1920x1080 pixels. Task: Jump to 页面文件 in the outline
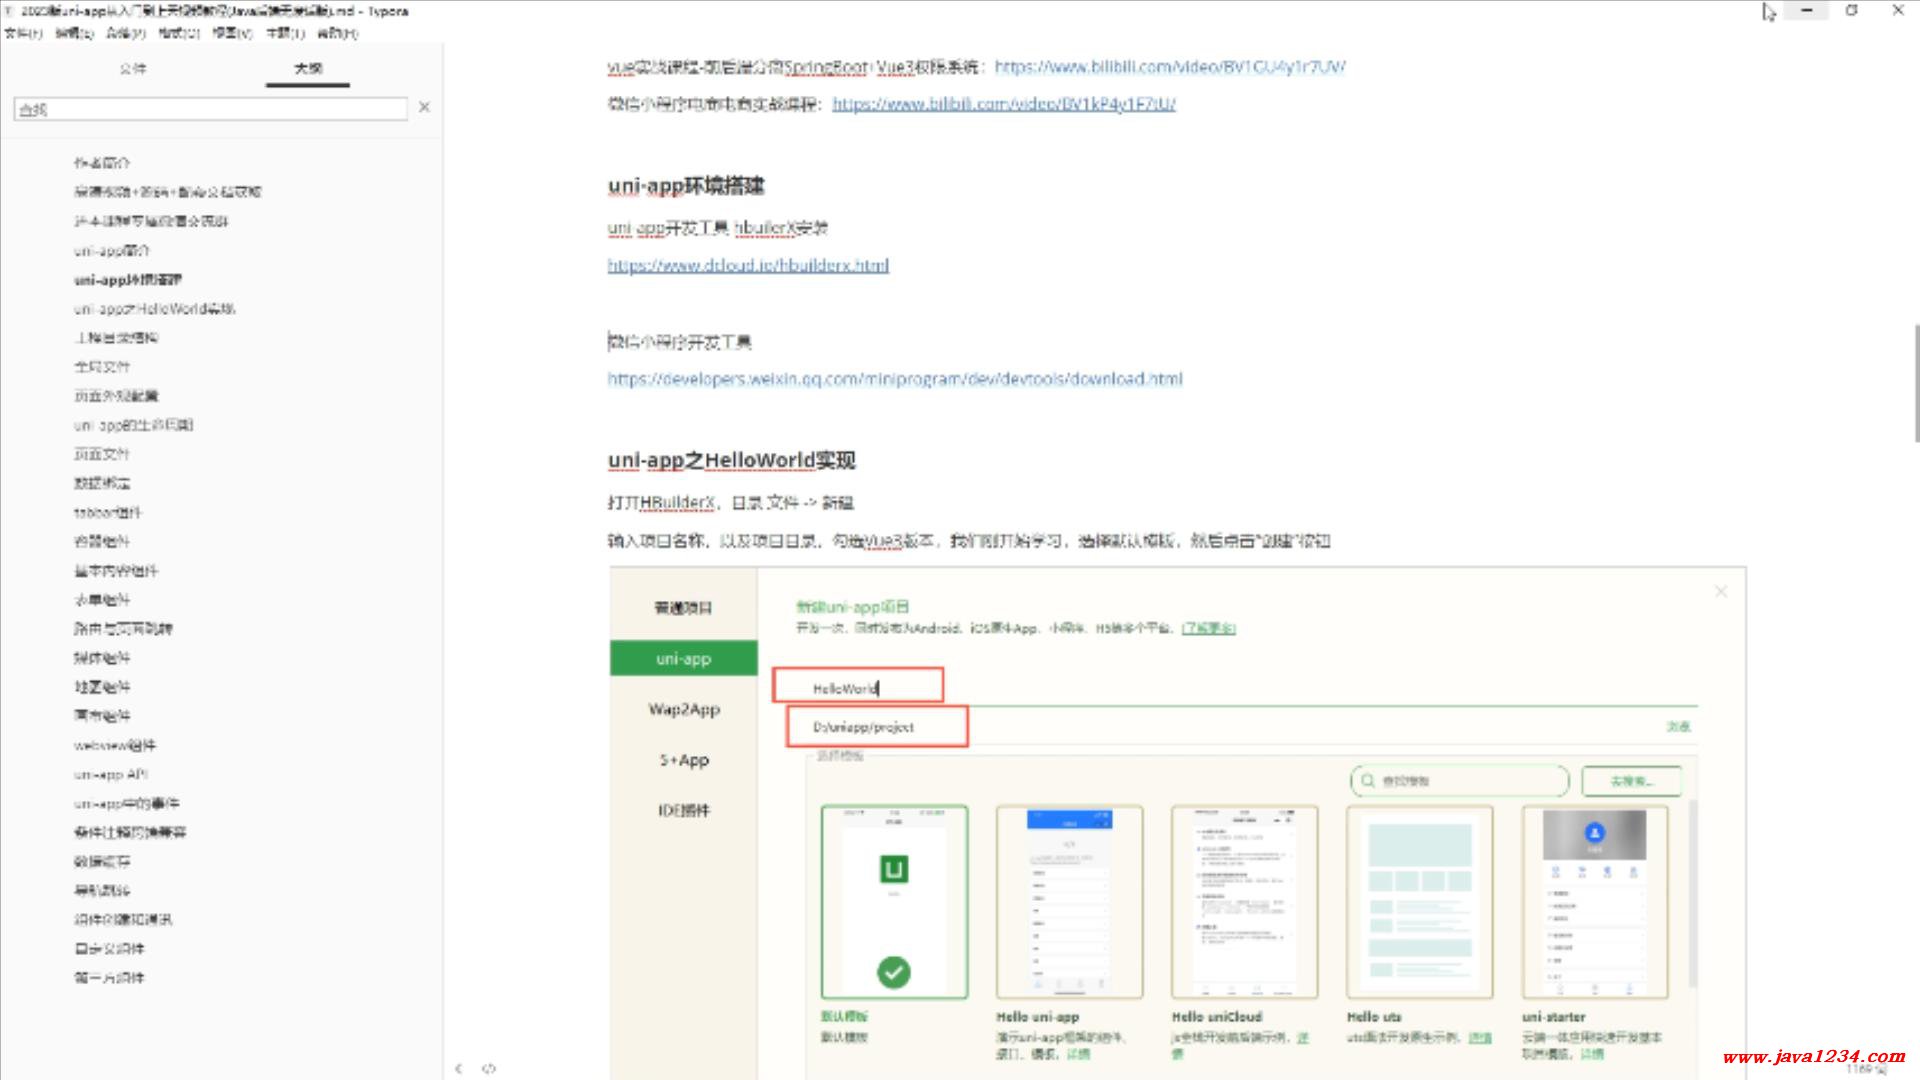pyautogui.click(x=102, y=453)
